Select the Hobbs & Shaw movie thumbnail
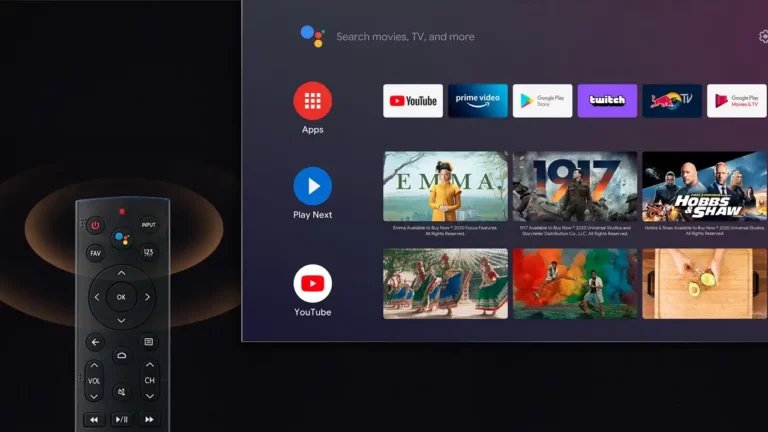Viewport: 768px width, 432px height. point(704,186)
